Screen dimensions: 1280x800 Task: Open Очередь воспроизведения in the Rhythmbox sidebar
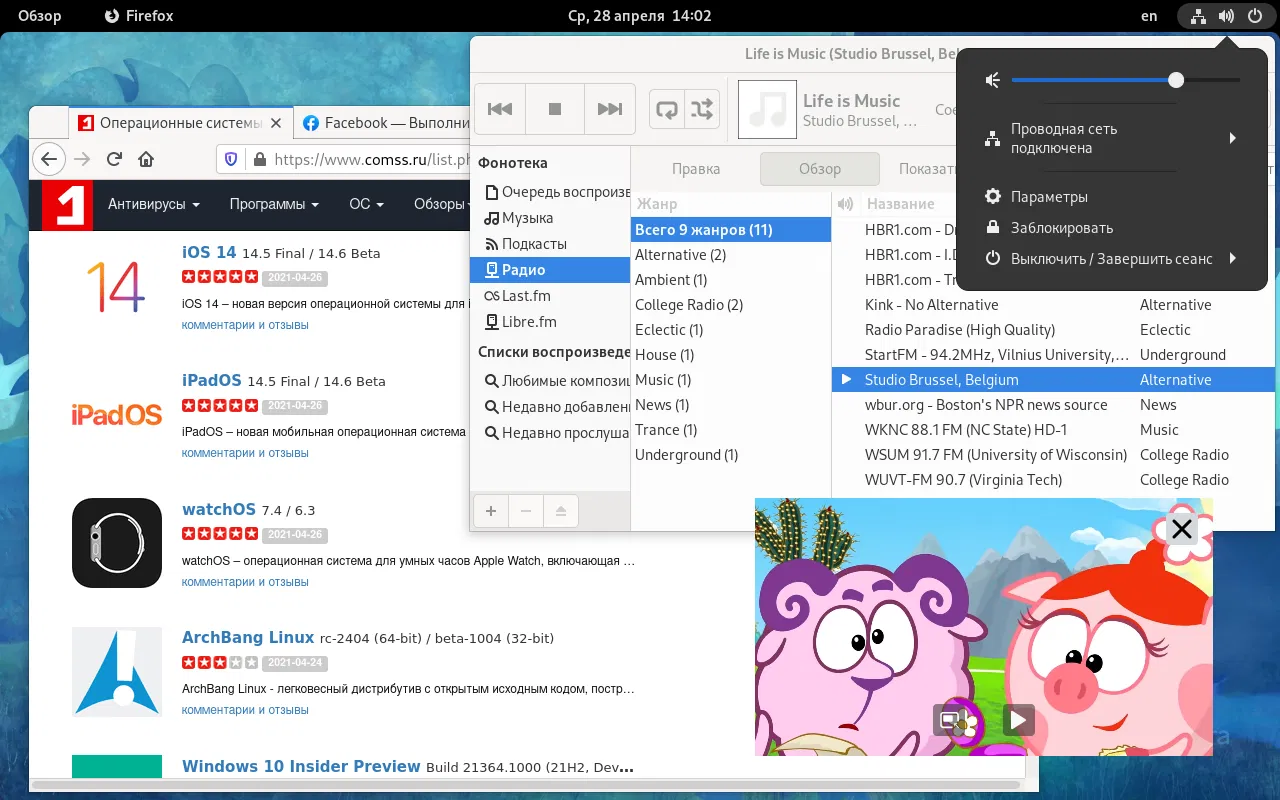(551, 192)
